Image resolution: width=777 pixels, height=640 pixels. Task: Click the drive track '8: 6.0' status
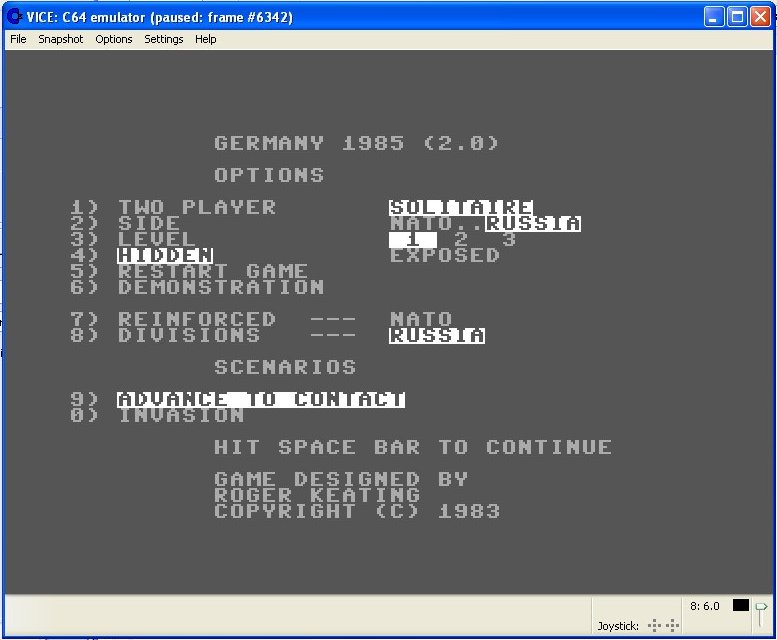coord(704,606)
